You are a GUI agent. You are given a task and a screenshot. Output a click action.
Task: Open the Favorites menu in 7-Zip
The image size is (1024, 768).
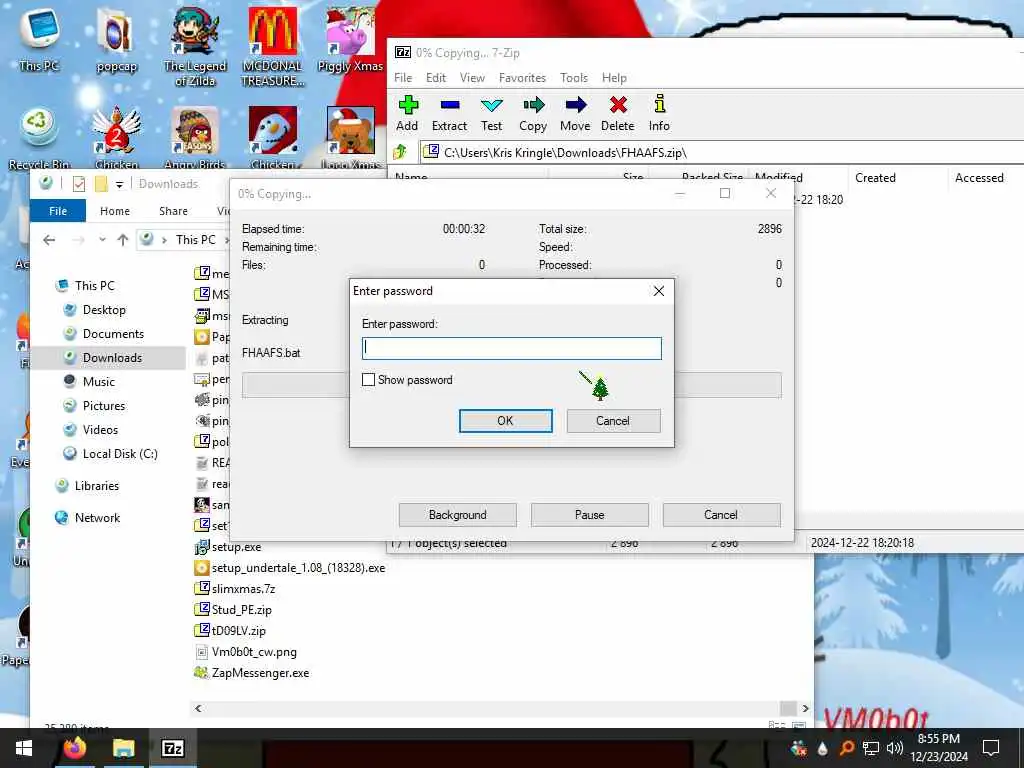coord(522,78)
